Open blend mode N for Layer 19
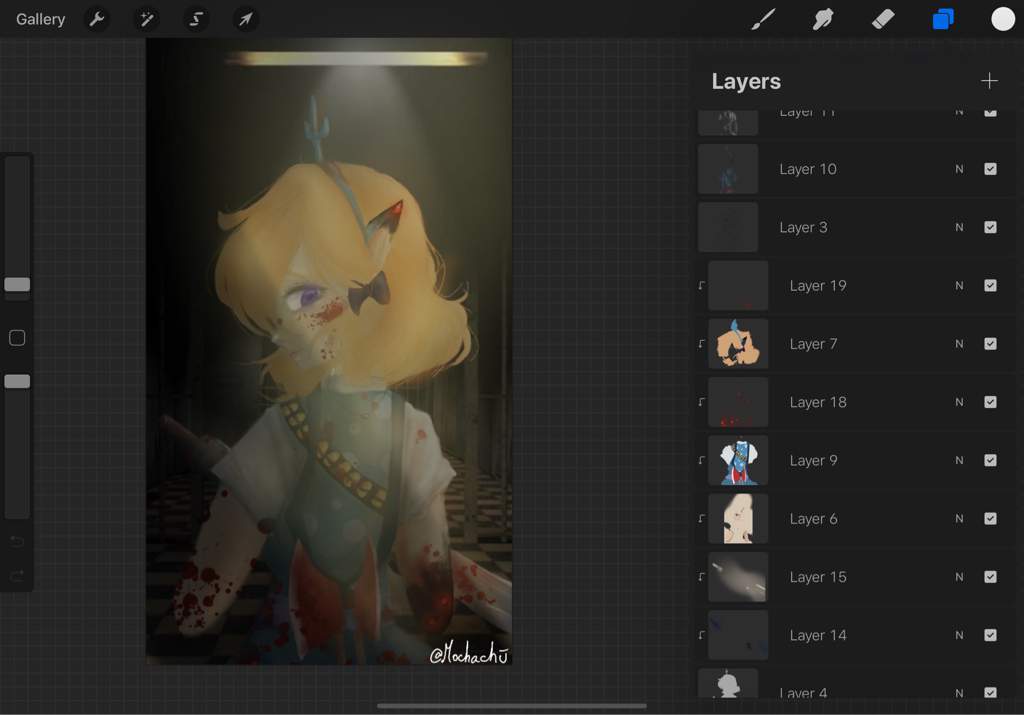The image size is (1024, 715). [x=959, y=285]
